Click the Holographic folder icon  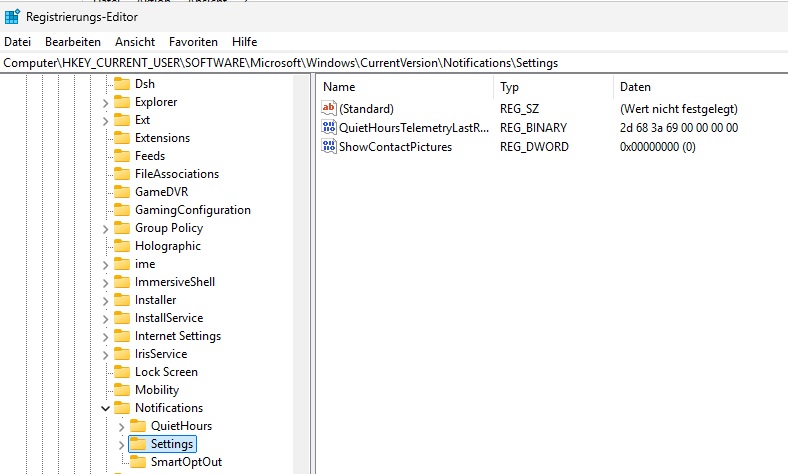(122, 246)
